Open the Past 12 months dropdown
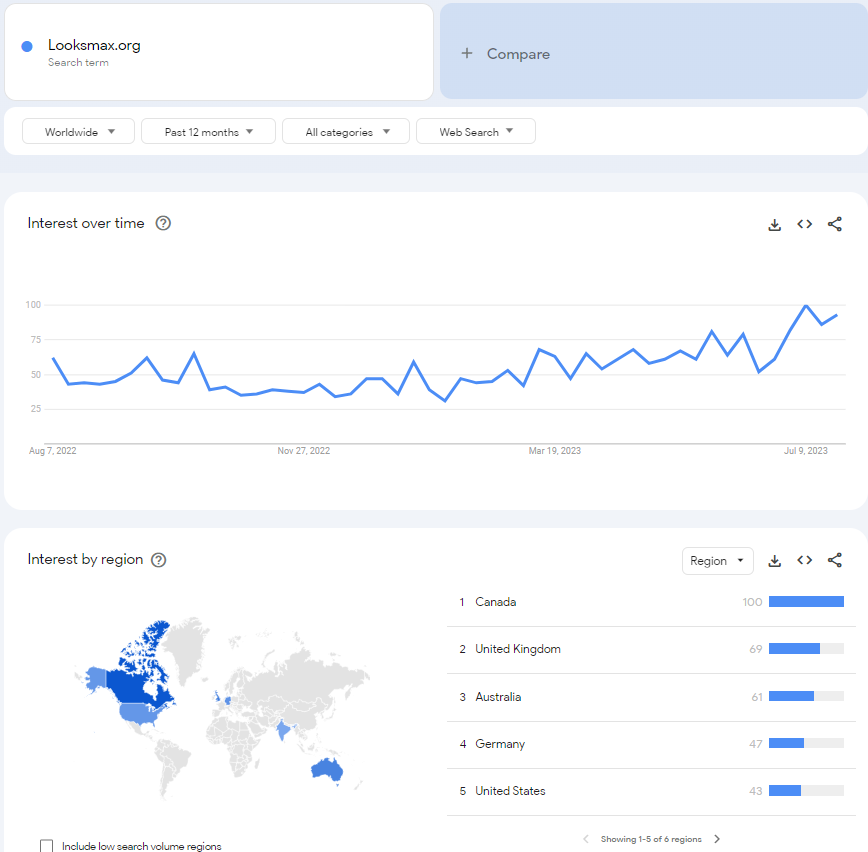Screen dimensions: 868x852 (208, 132)
